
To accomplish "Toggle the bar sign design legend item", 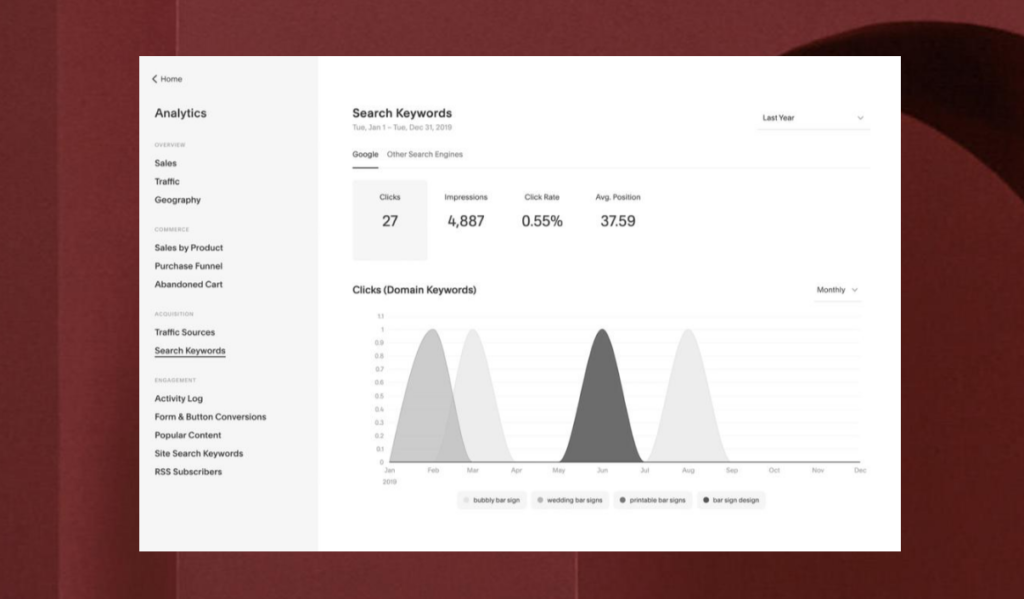I will [x=731, y=500].
